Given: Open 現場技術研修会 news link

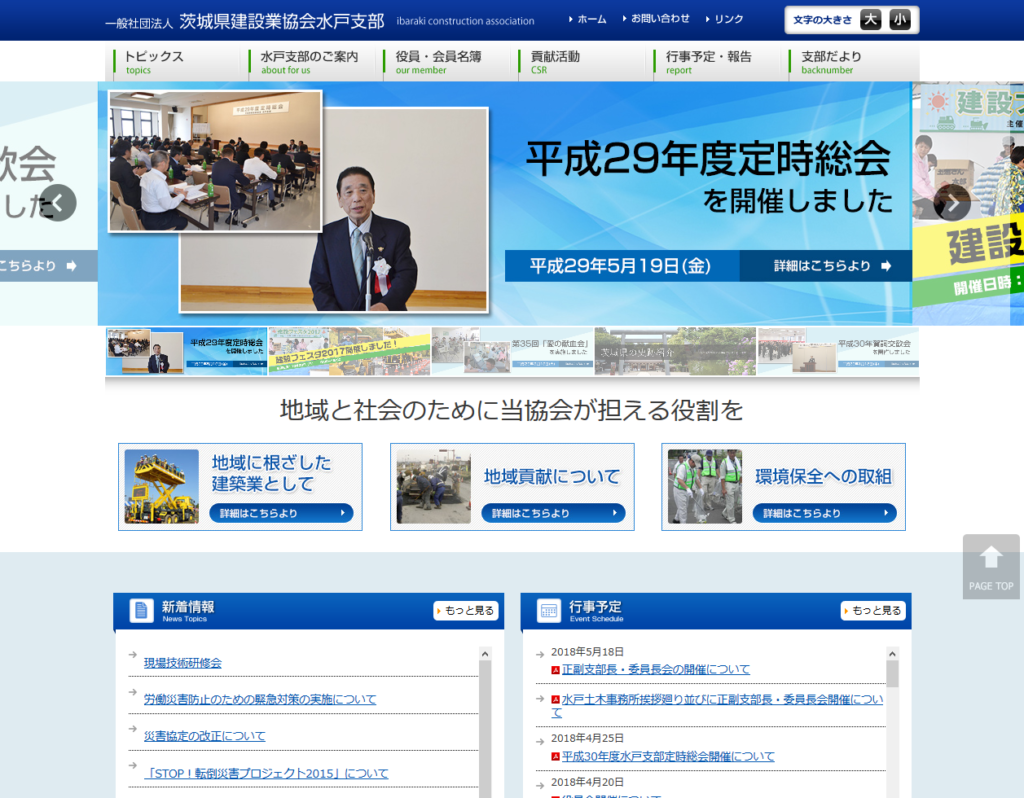Looking at the screenshot, I should [x=183, y=663].
